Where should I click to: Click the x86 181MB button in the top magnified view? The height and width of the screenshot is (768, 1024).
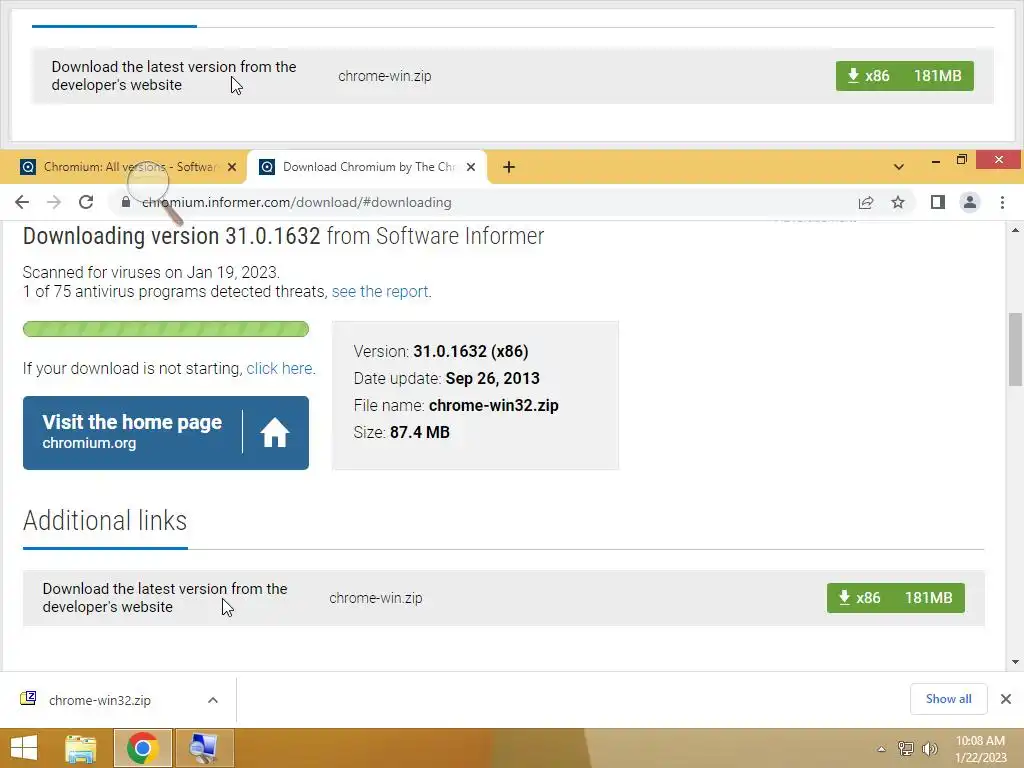(904, 76)
